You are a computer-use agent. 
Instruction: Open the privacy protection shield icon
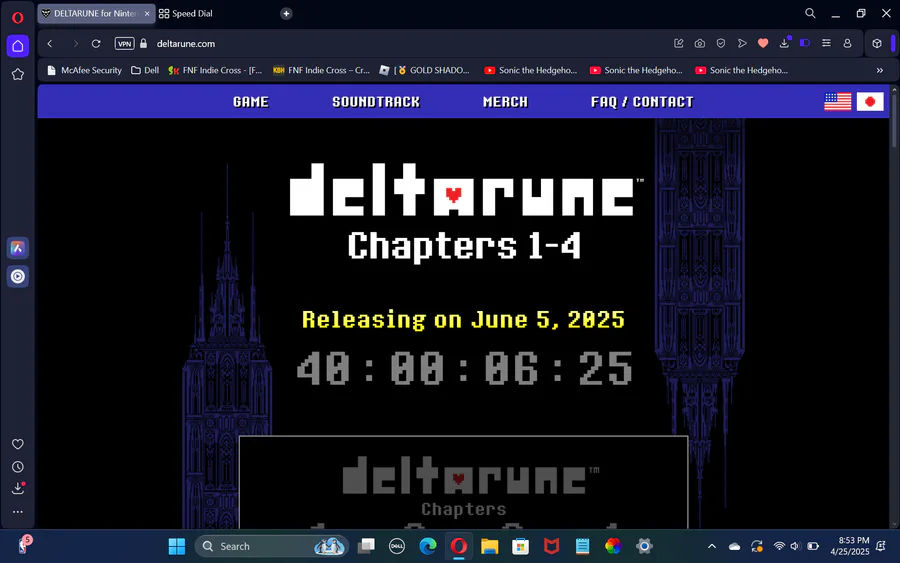pyautogui.click(x=721, y=44)
